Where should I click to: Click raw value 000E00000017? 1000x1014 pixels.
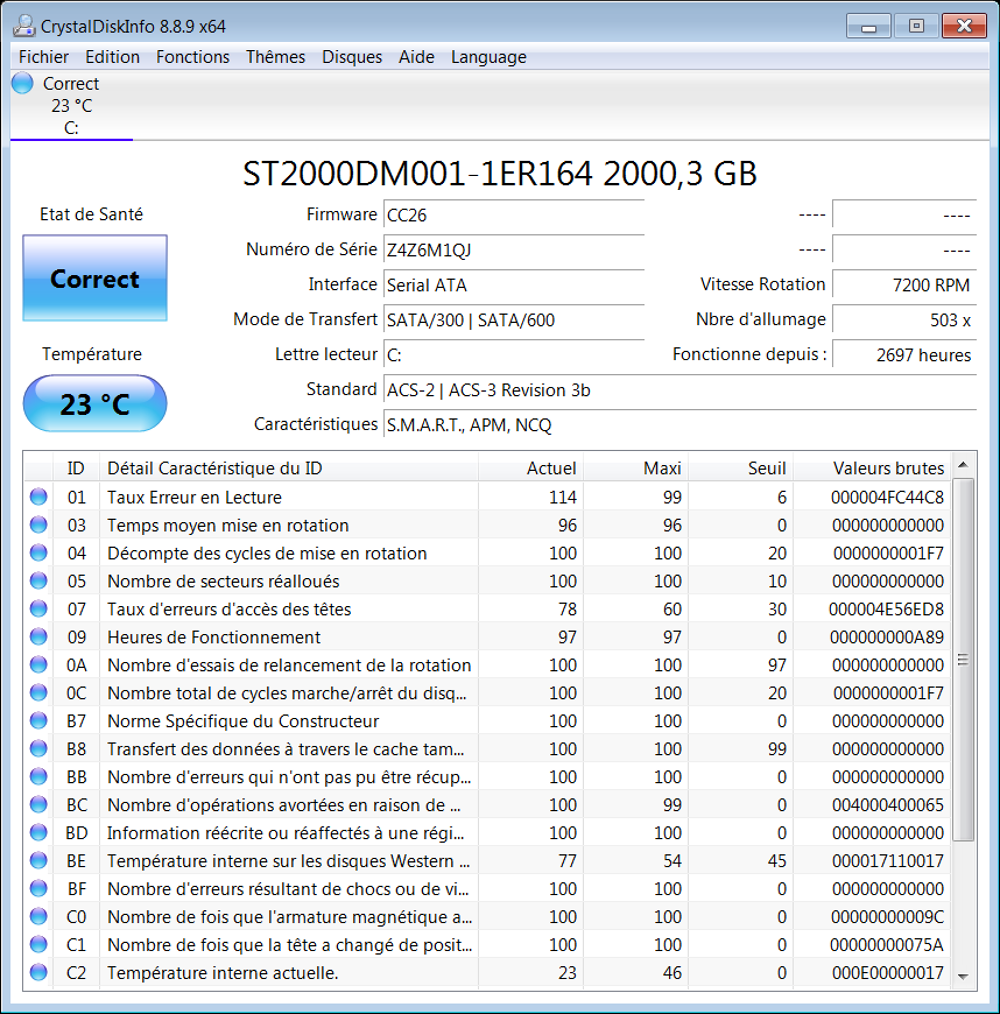coord(887,973)
